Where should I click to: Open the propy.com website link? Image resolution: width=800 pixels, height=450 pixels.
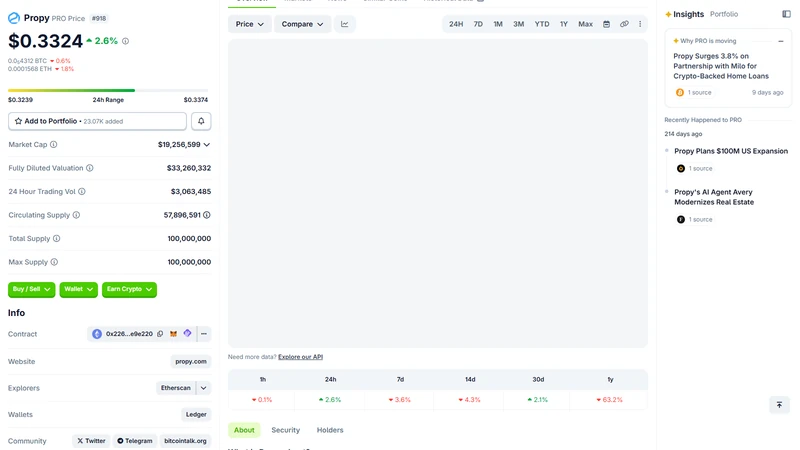coord(191,361)
